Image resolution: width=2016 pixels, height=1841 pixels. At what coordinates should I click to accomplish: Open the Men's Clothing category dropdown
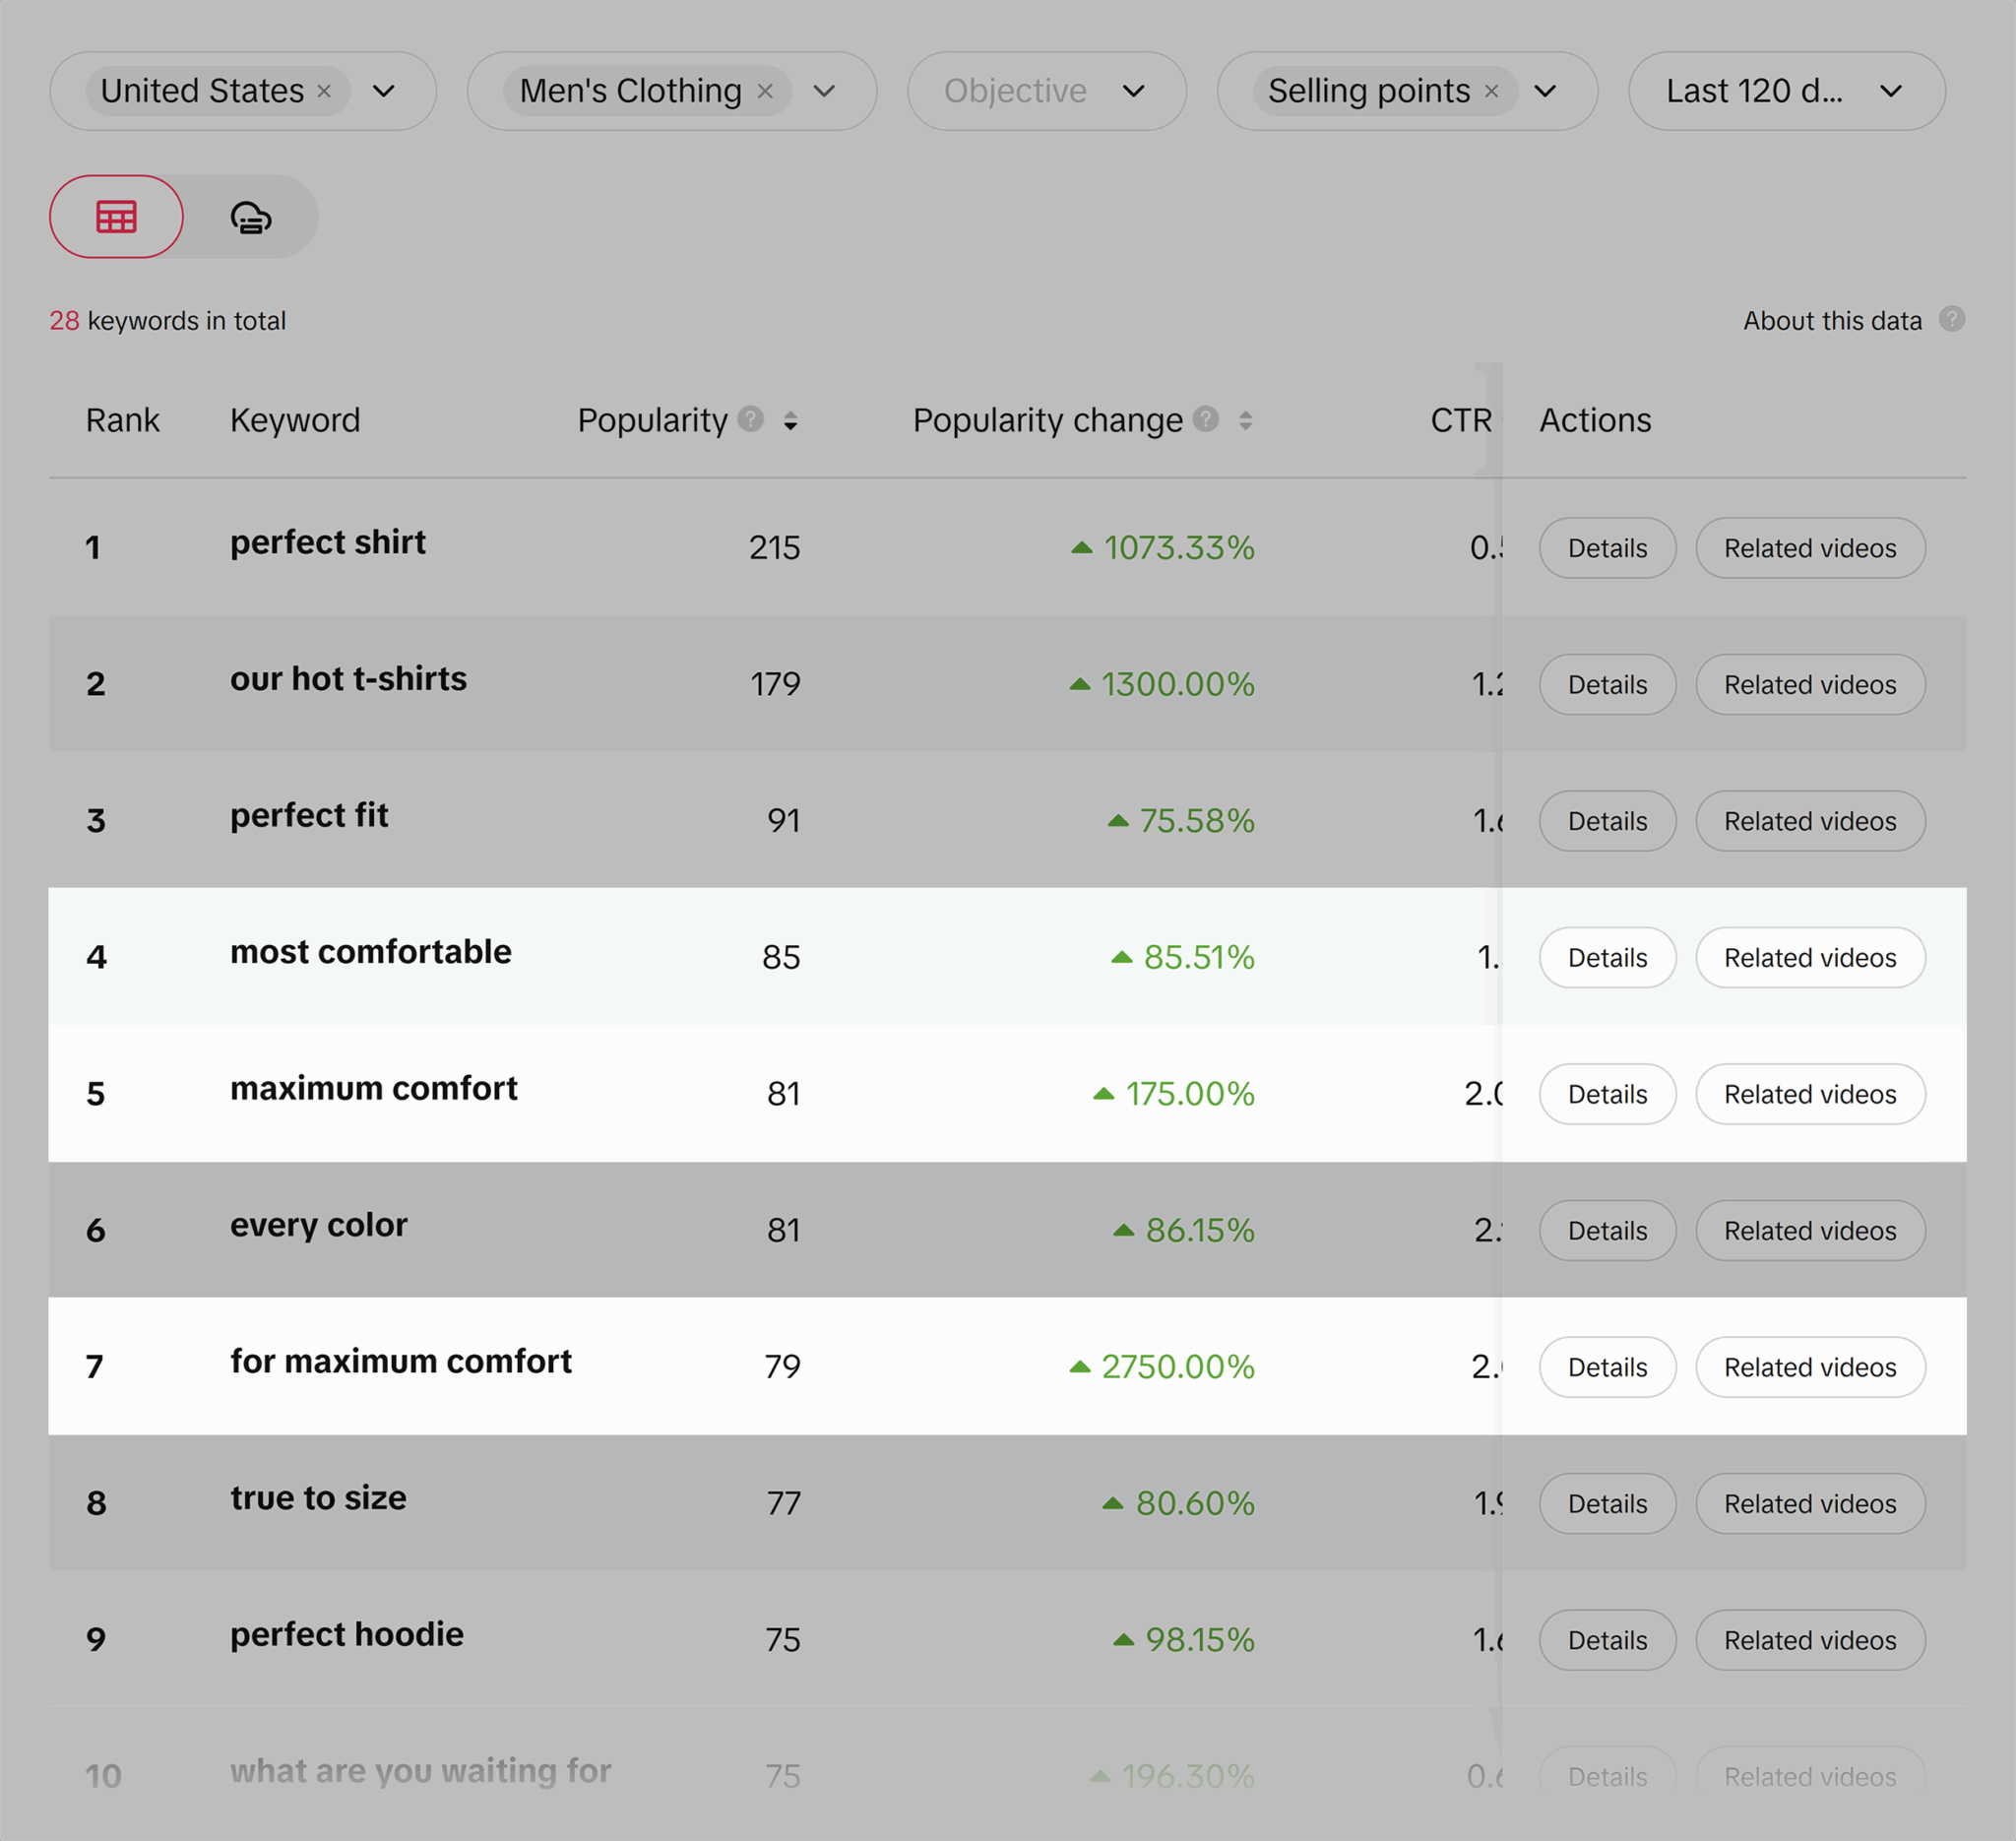824,91
